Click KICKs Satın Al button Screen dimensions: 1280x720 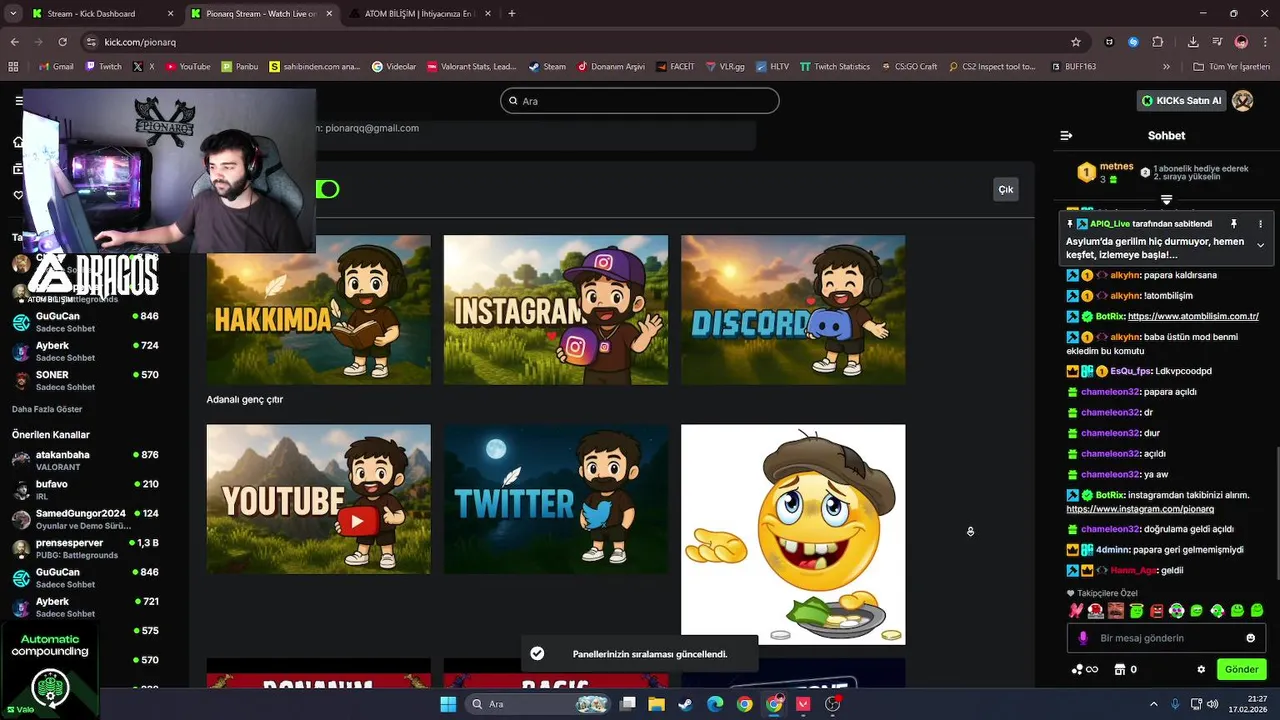pyautogui.click(x=1182, y=101)
